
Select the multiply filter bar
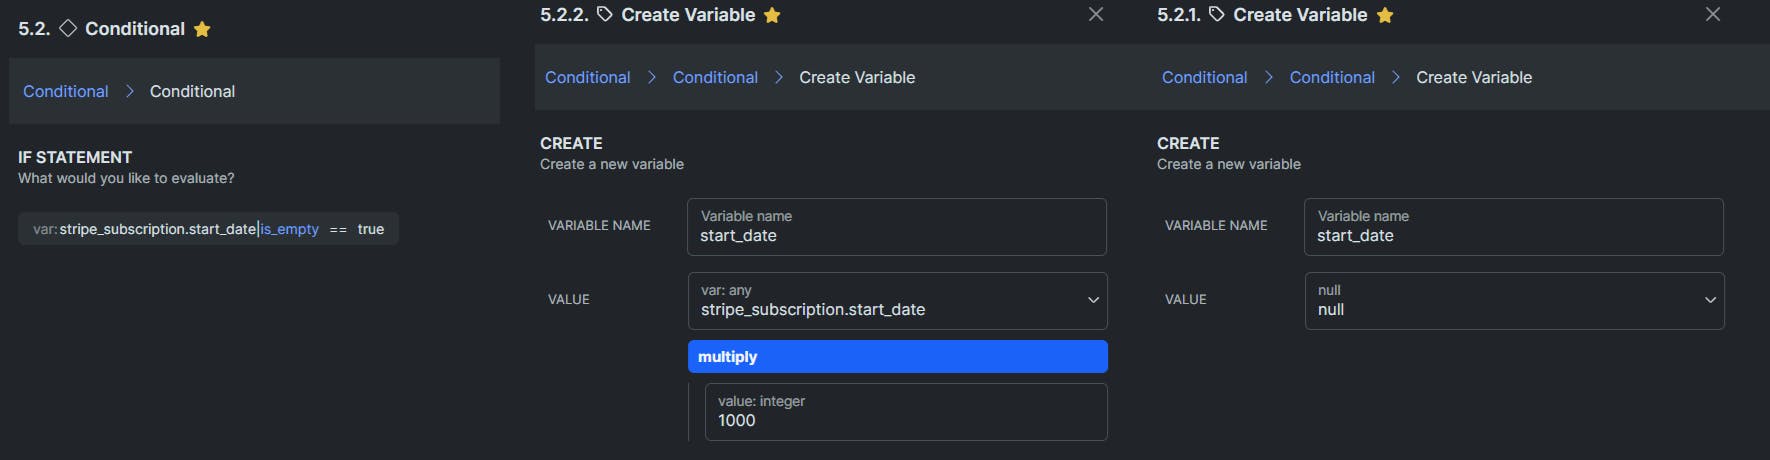pyautogui.click(x=897, y=357)
